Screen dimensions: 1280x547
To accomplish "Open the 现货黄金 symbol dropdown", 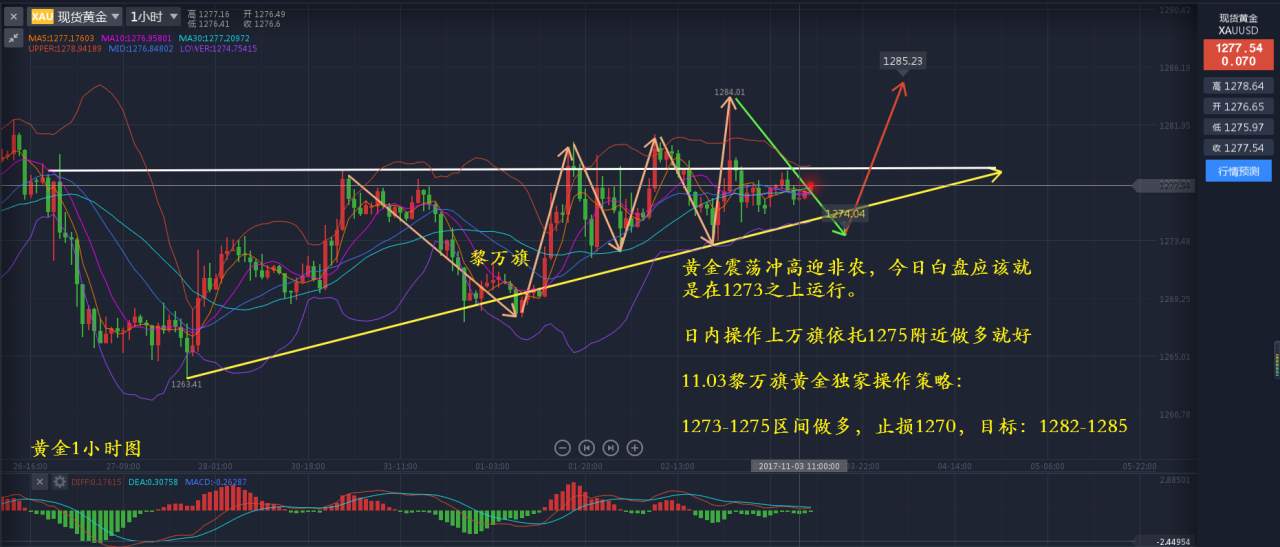I will click(x=76, y=16).
